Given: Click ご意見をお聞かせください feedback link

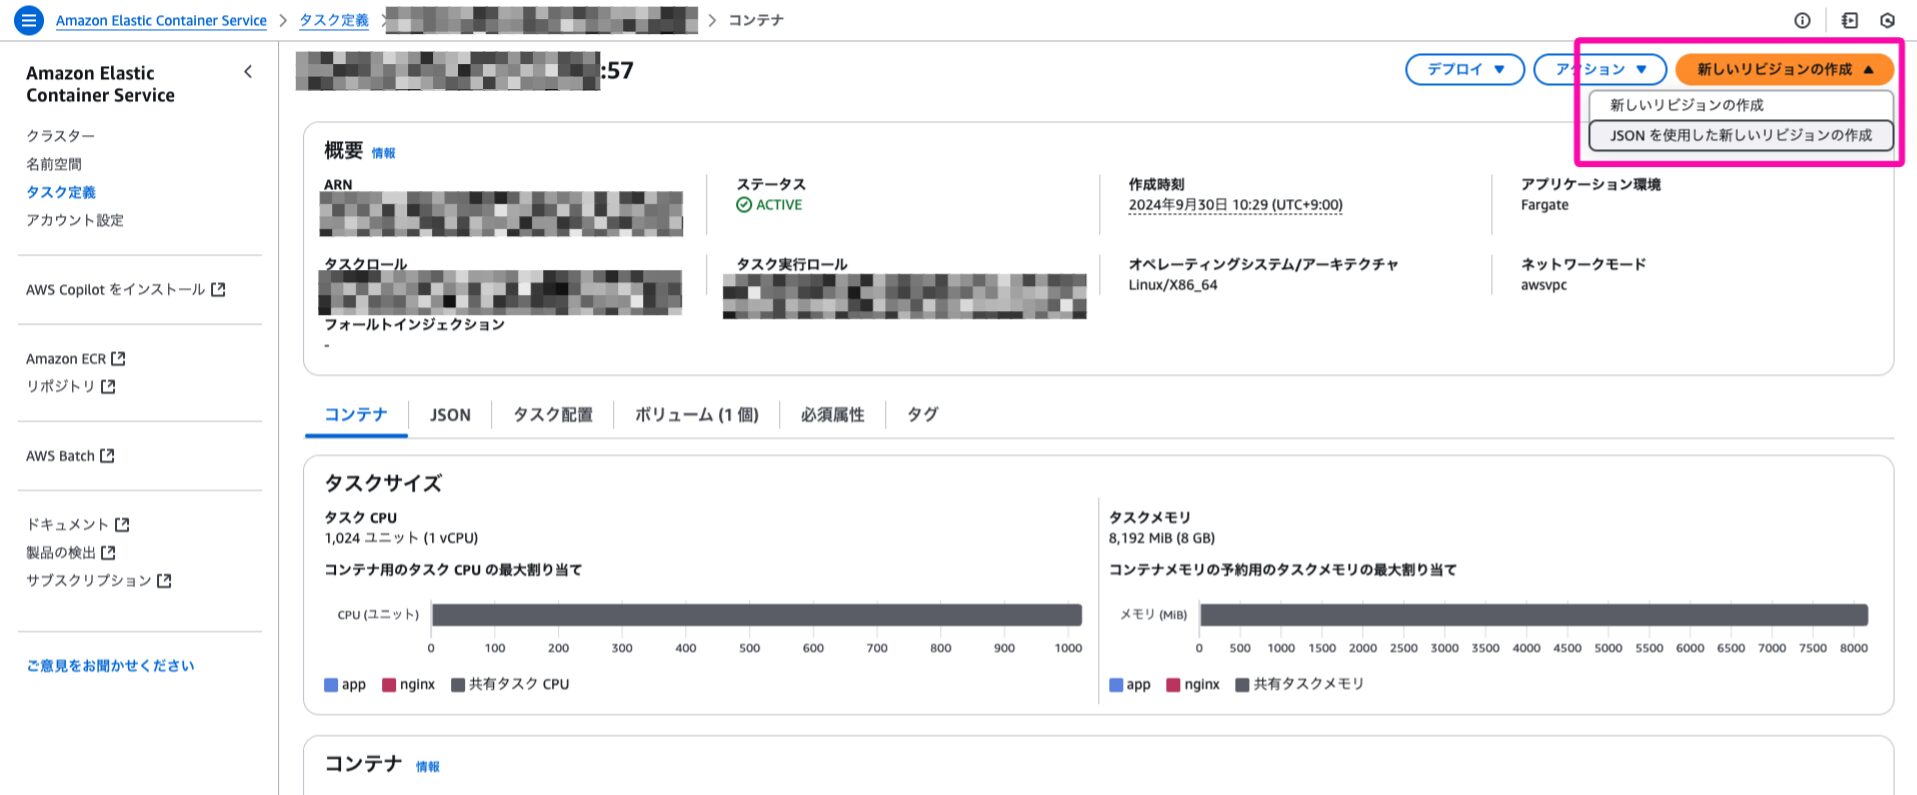Looking at the screenshot, I should [111, 665].
